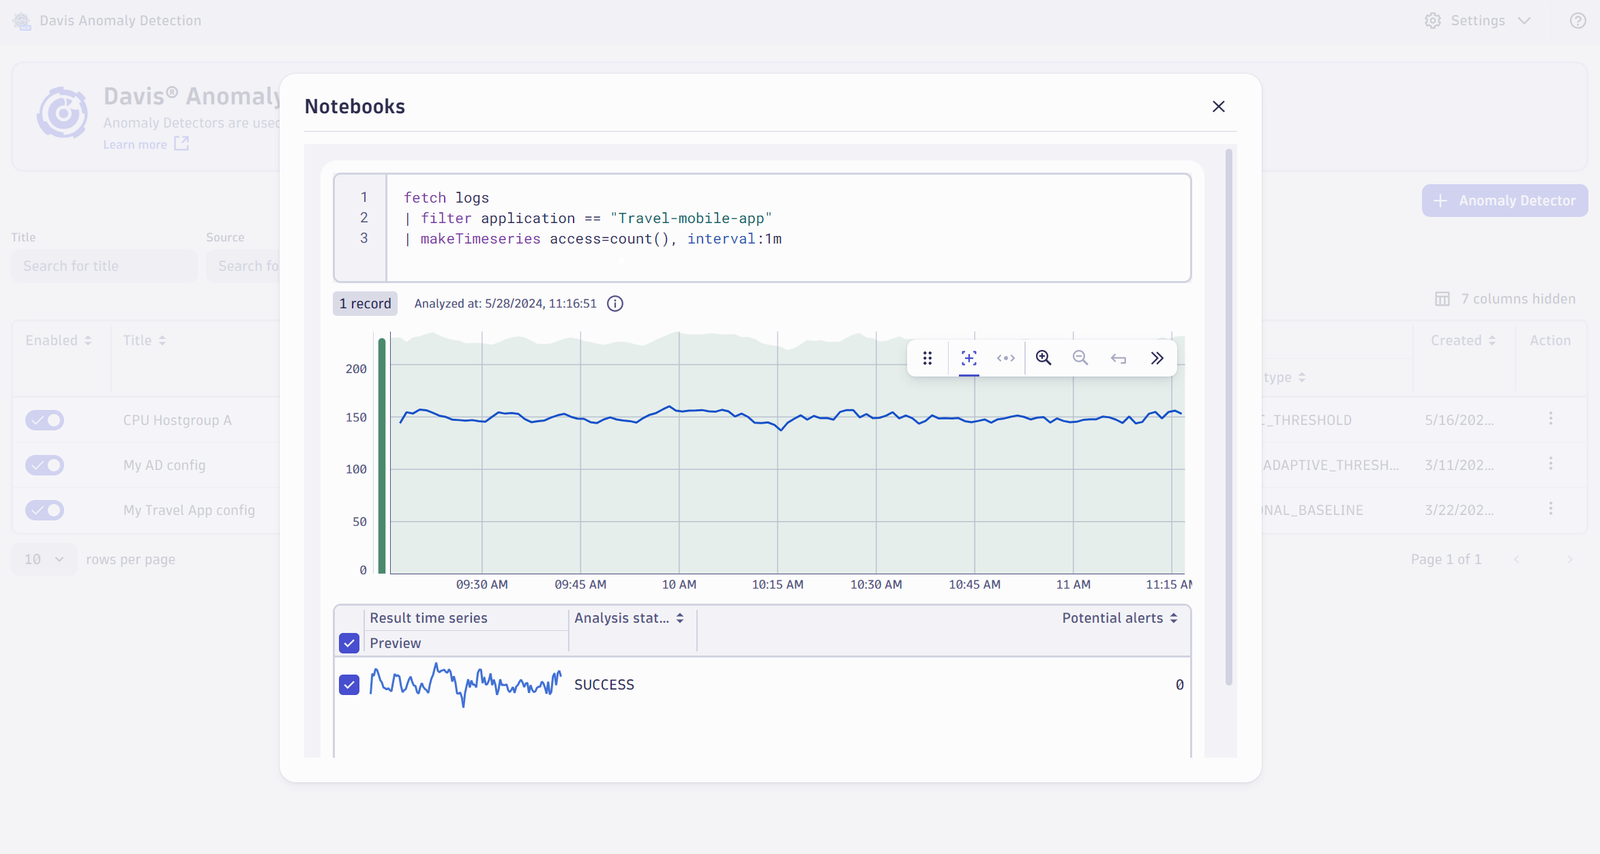Open the rows per page dropdown
This screenshot has height=854, width=1600.
point(44,560)
